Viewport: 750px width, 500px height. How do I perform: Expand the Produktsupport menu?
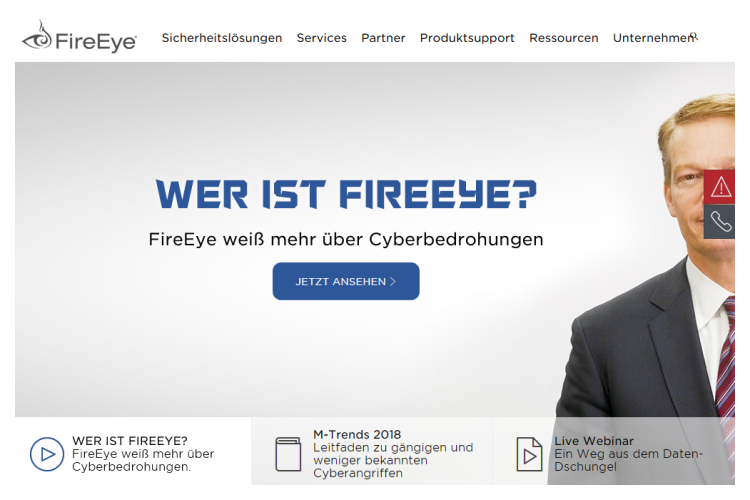point(467,38)
